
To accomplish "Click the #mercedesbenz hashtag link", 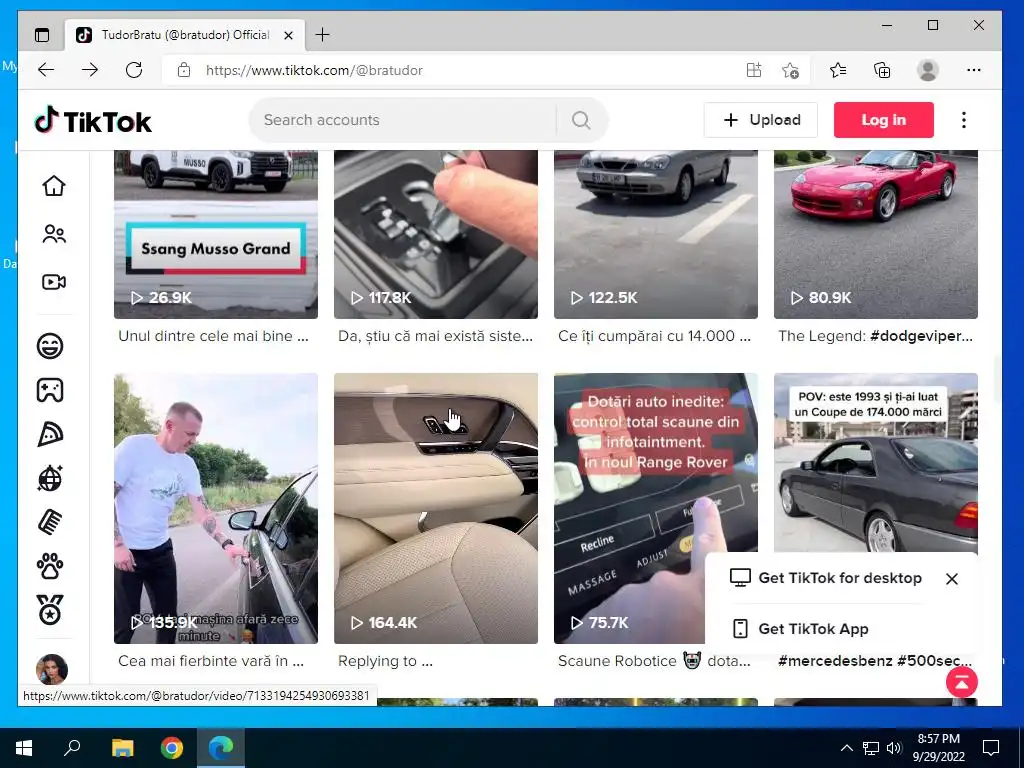I will coord(835,661).
